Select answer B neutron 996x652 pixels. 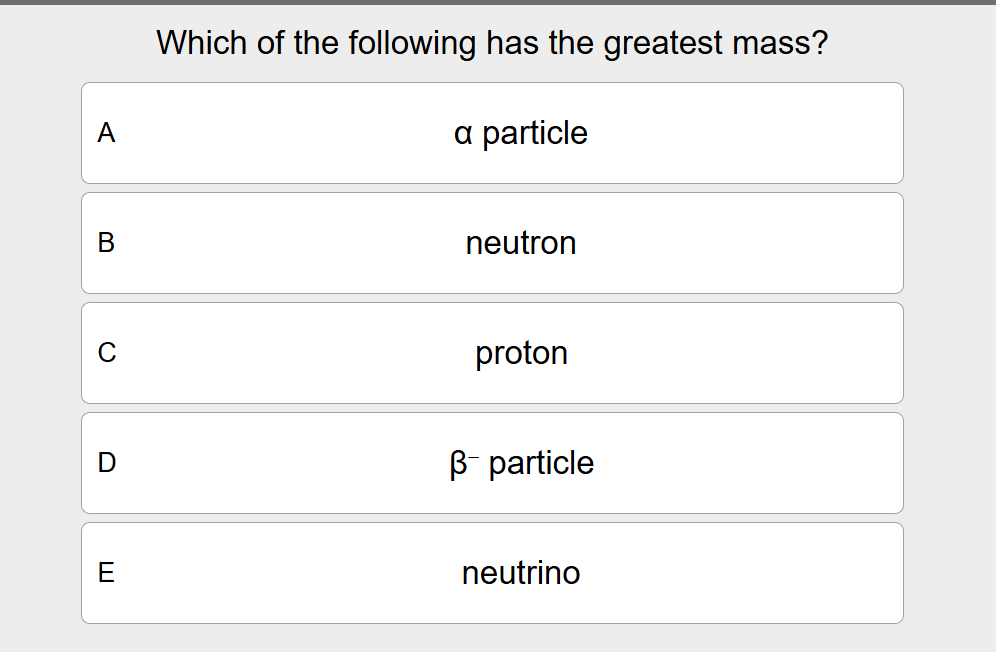[492, 243]
